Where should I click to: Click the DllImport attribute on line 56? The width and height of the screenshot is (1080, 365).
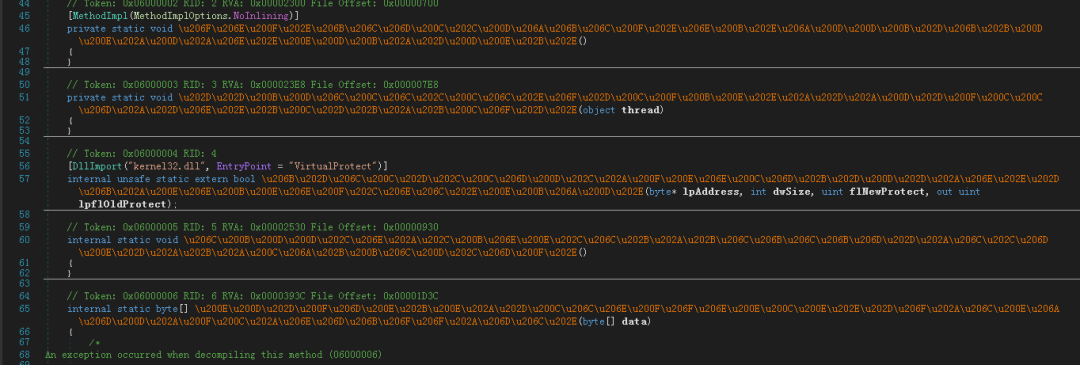click(92, 166)
